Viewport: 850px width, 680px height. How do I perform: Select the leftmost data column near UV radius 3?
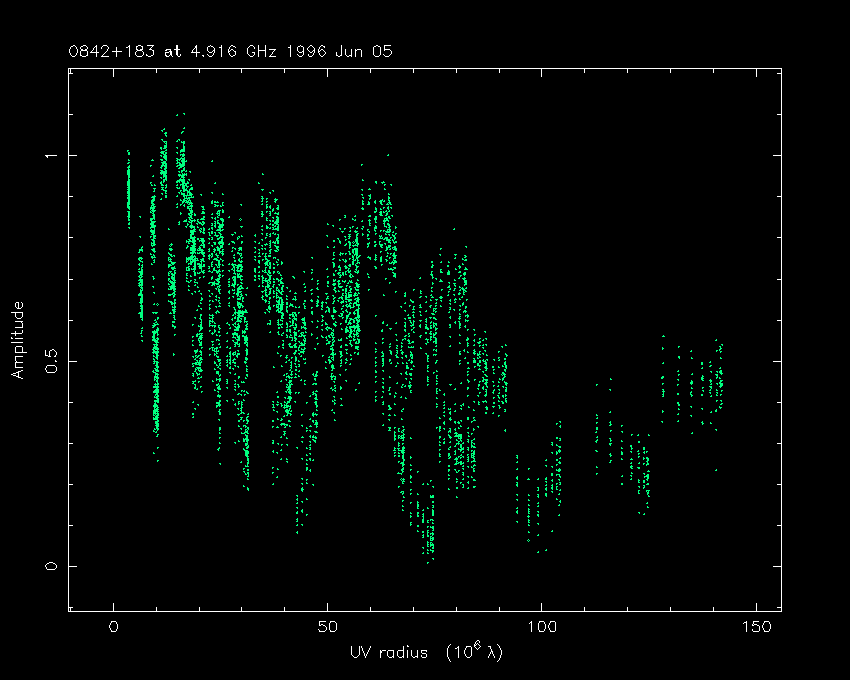128,190
